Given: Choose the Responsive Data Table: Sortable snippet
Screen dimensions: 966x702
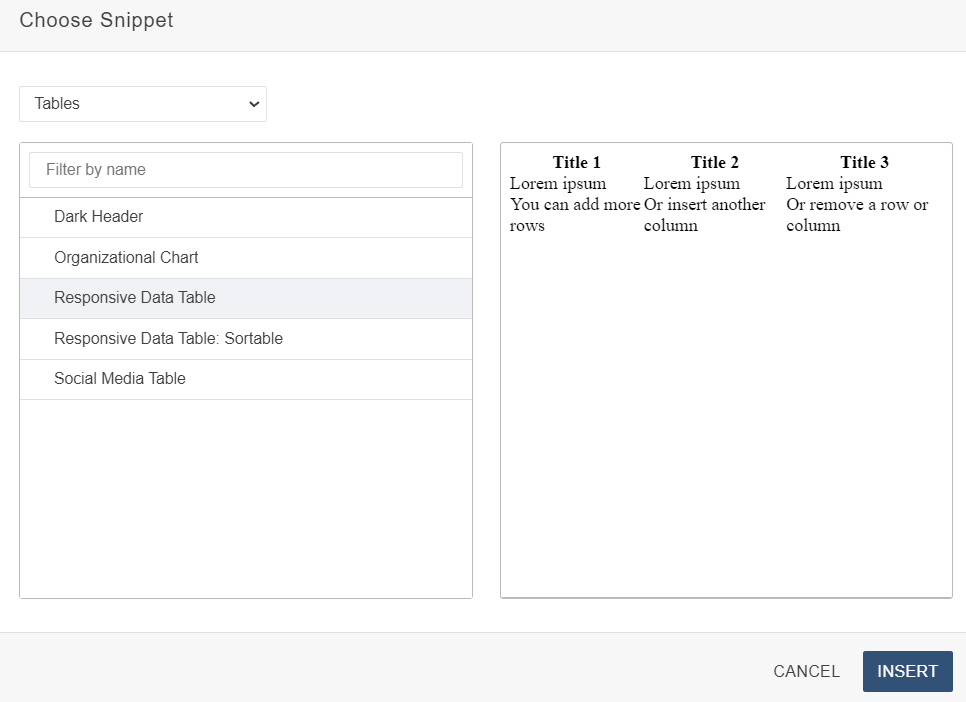Looking at the screenshot, I should [x=166, y=338].
